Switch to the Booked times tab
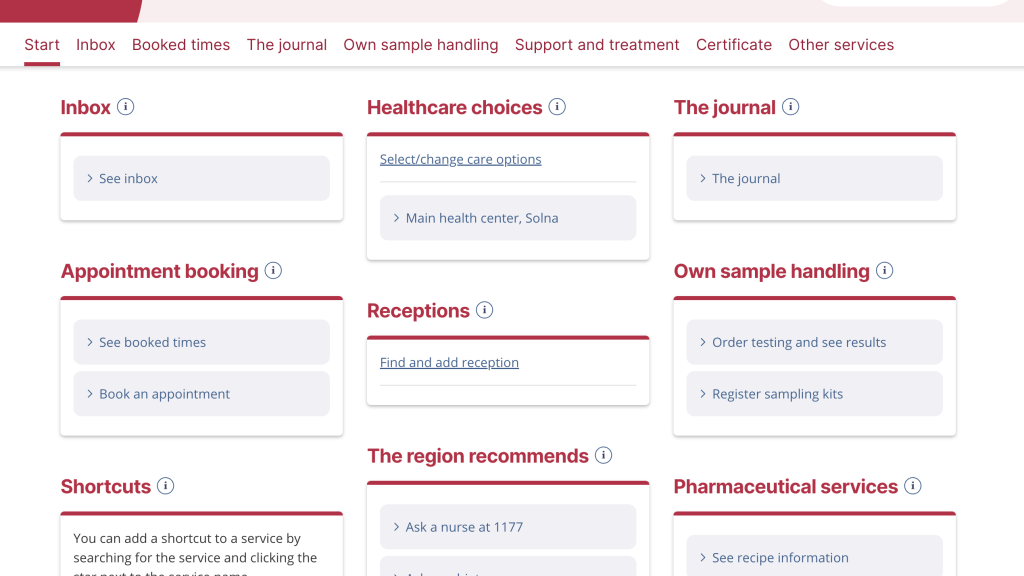 pos(181,44)
